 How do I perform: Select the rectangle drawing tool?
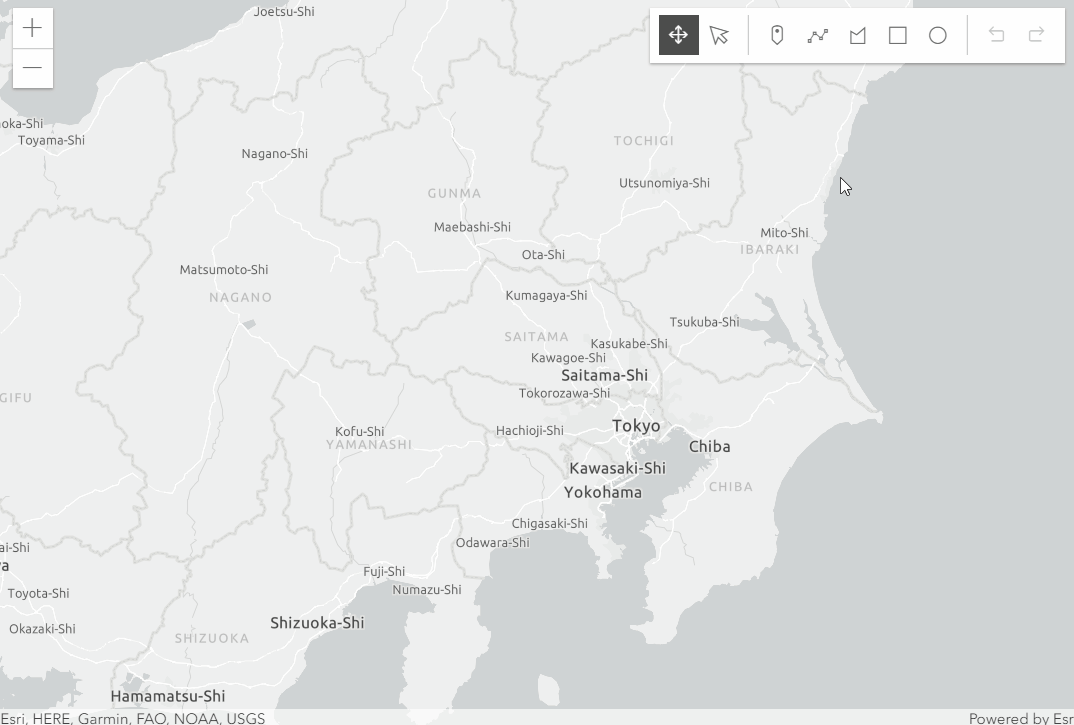click(897, 35)
